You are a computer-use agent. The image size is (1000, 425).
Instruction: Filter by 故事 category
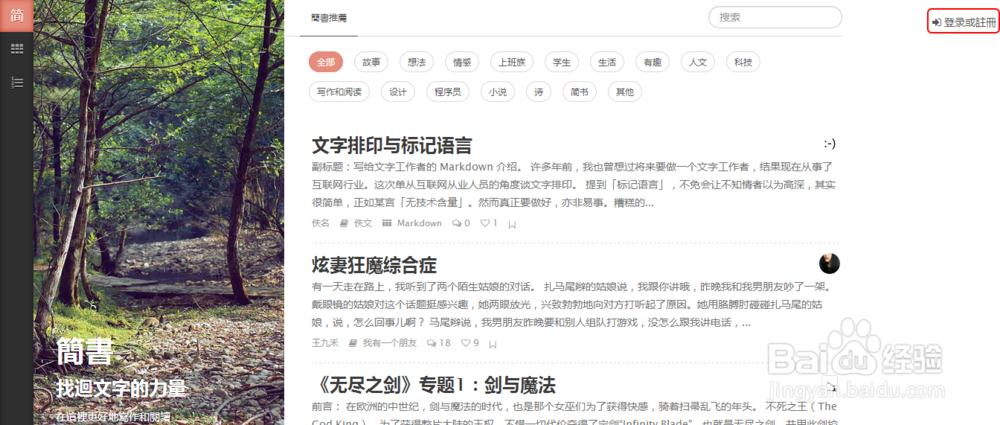tap(371, 62)
